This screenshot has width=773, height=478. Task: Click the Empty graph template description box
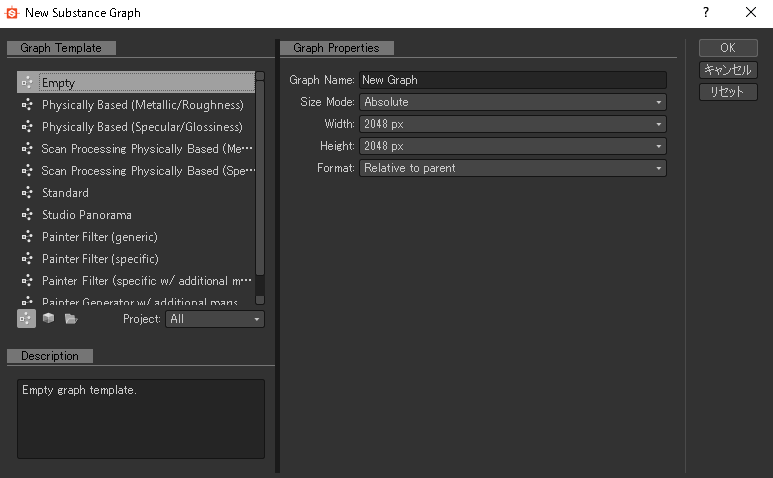coord(141,419)
